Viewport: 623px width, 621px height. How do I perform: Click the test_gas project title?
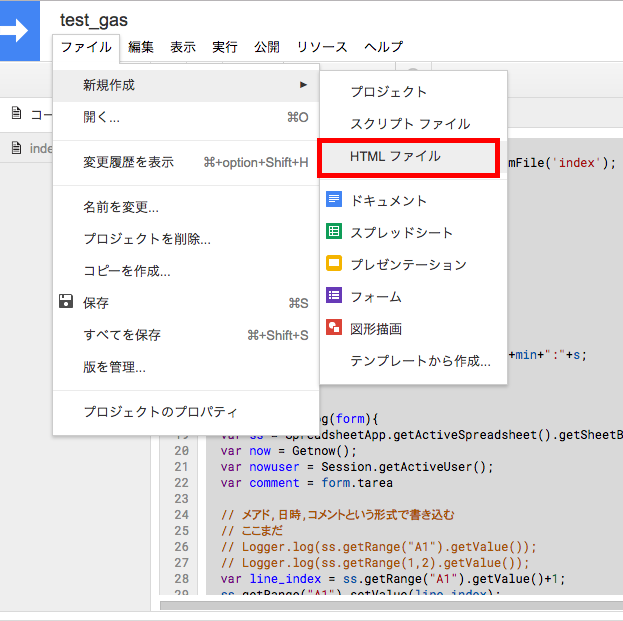pyautogui.click(x=94, y=20)
